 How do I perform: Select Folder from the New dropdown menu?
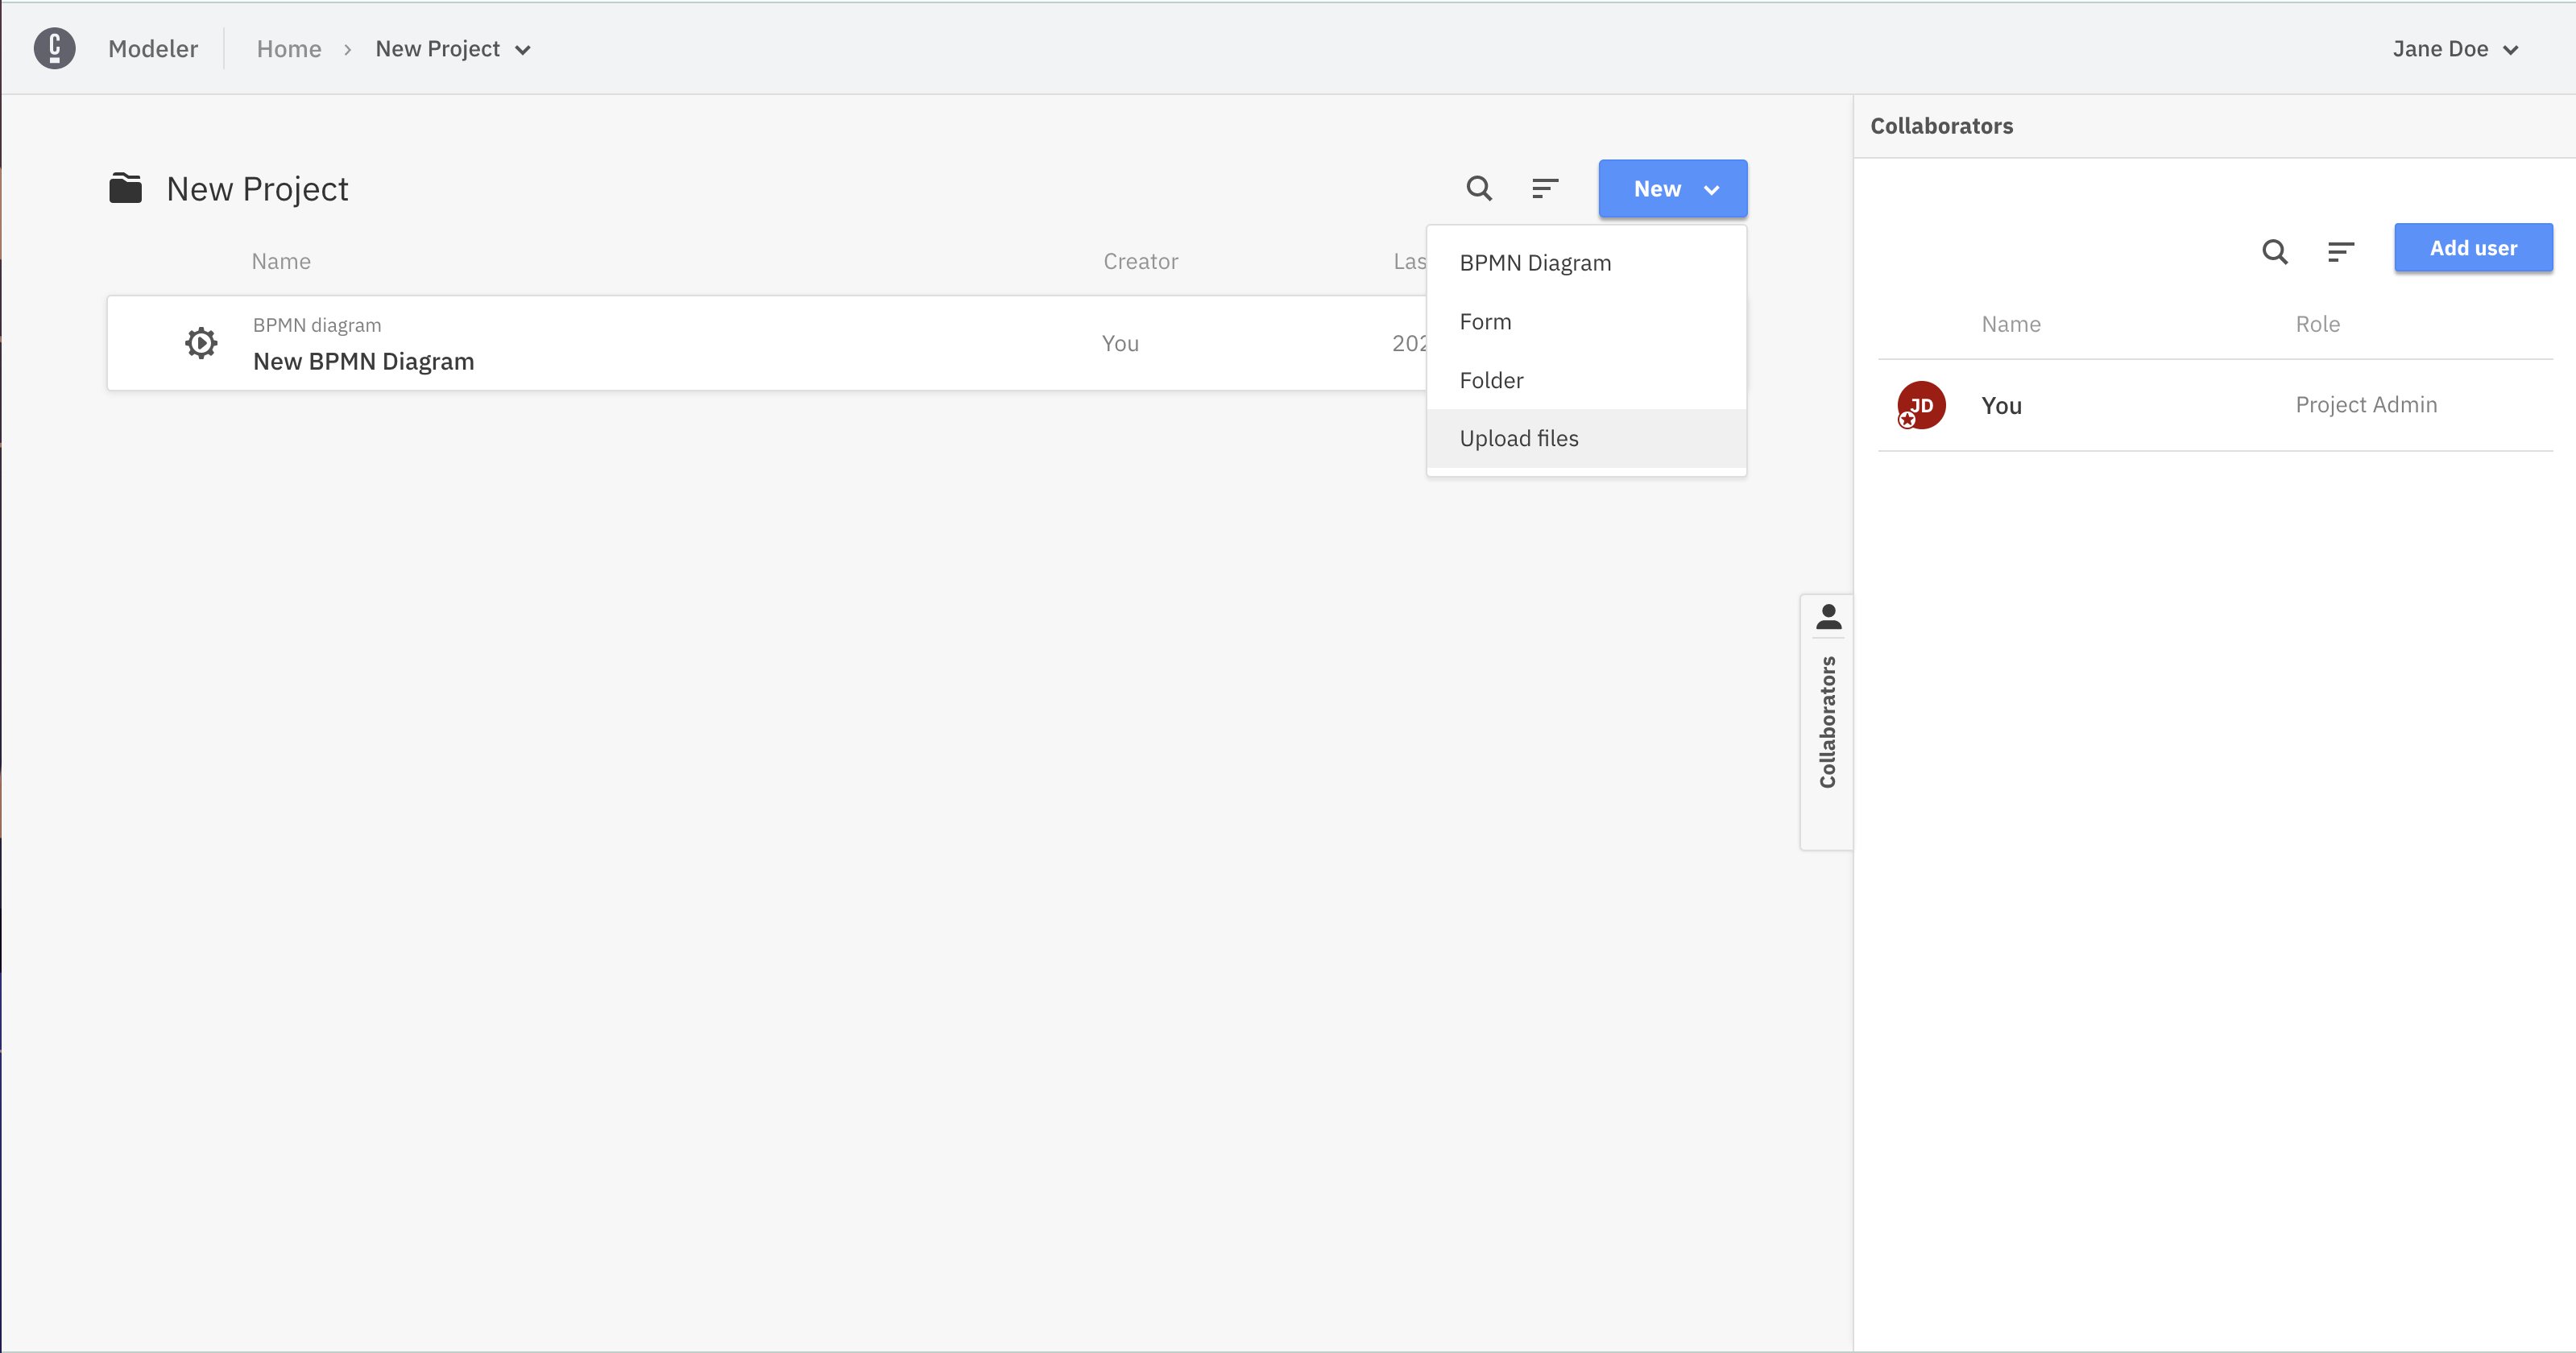[1491, 379]
